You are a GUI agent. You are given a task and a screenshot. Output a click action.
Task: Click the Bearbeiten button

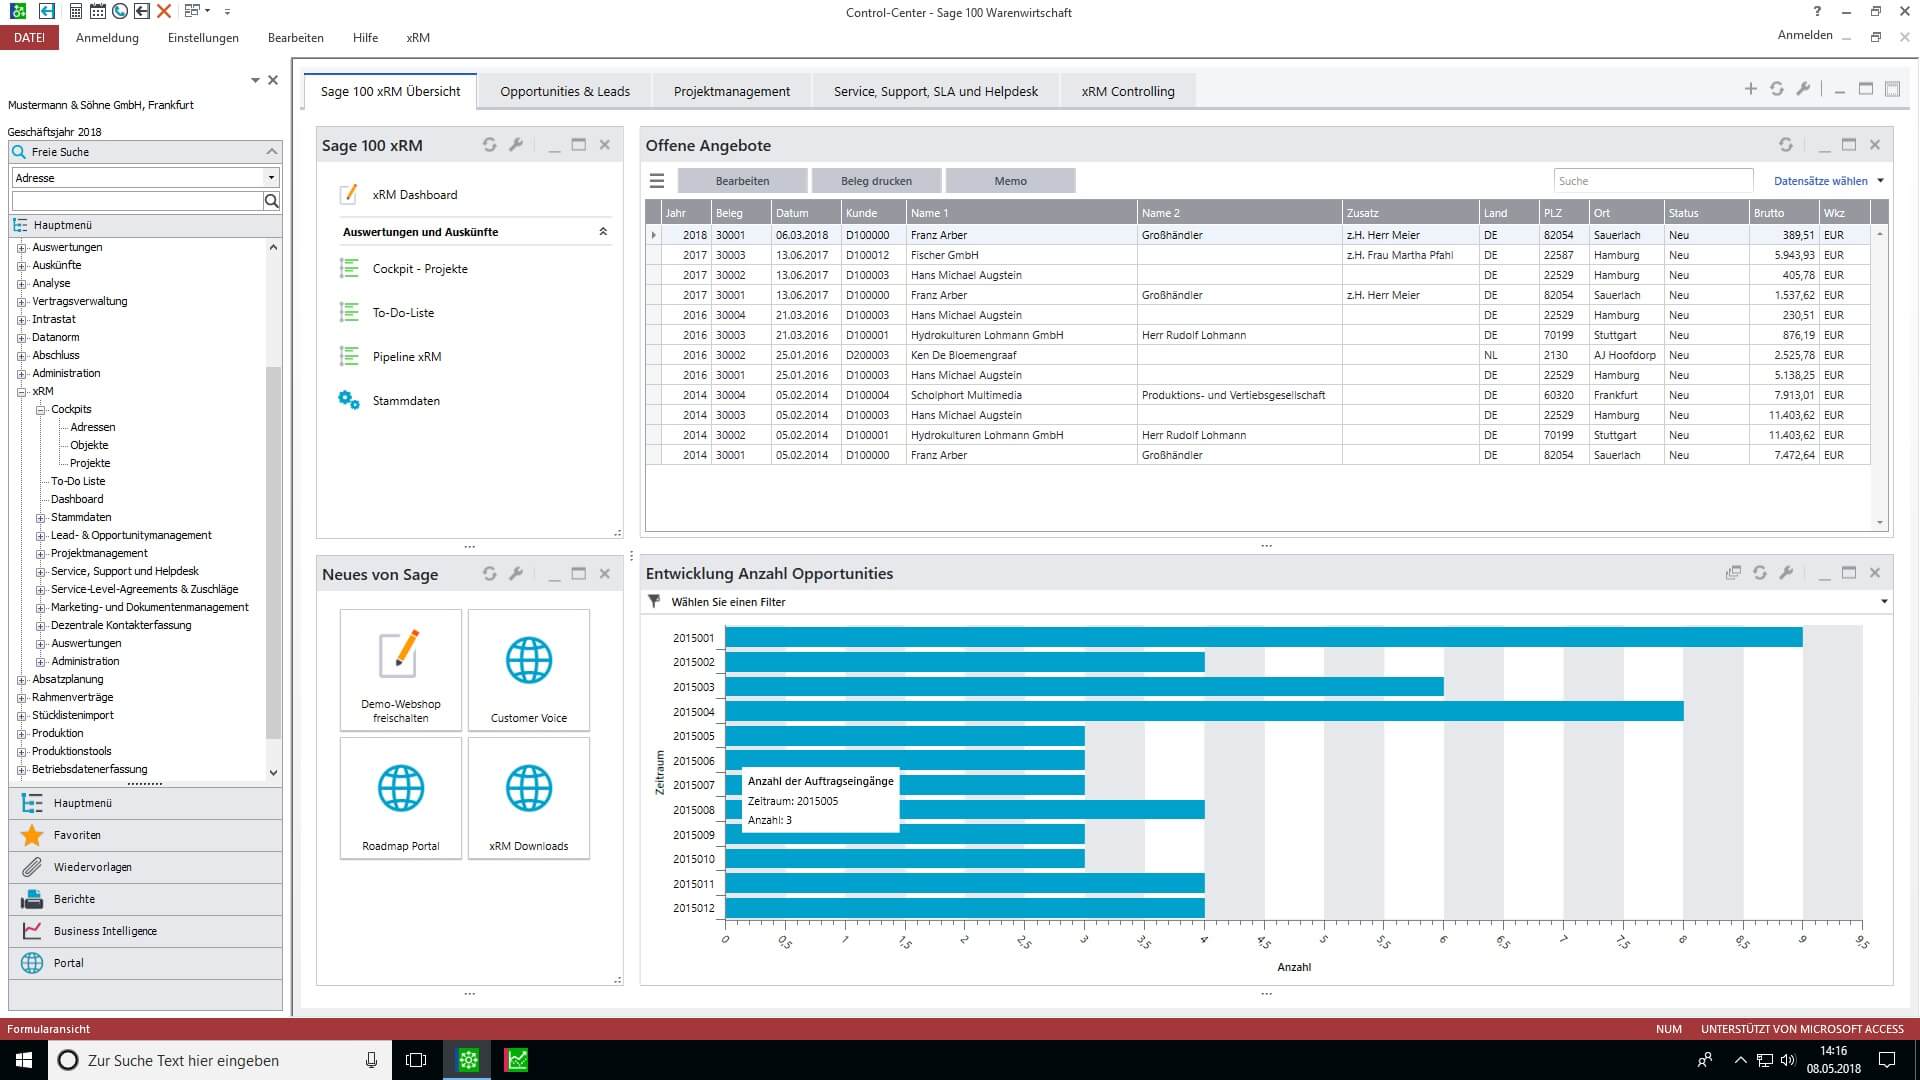[x=742, y=181]
